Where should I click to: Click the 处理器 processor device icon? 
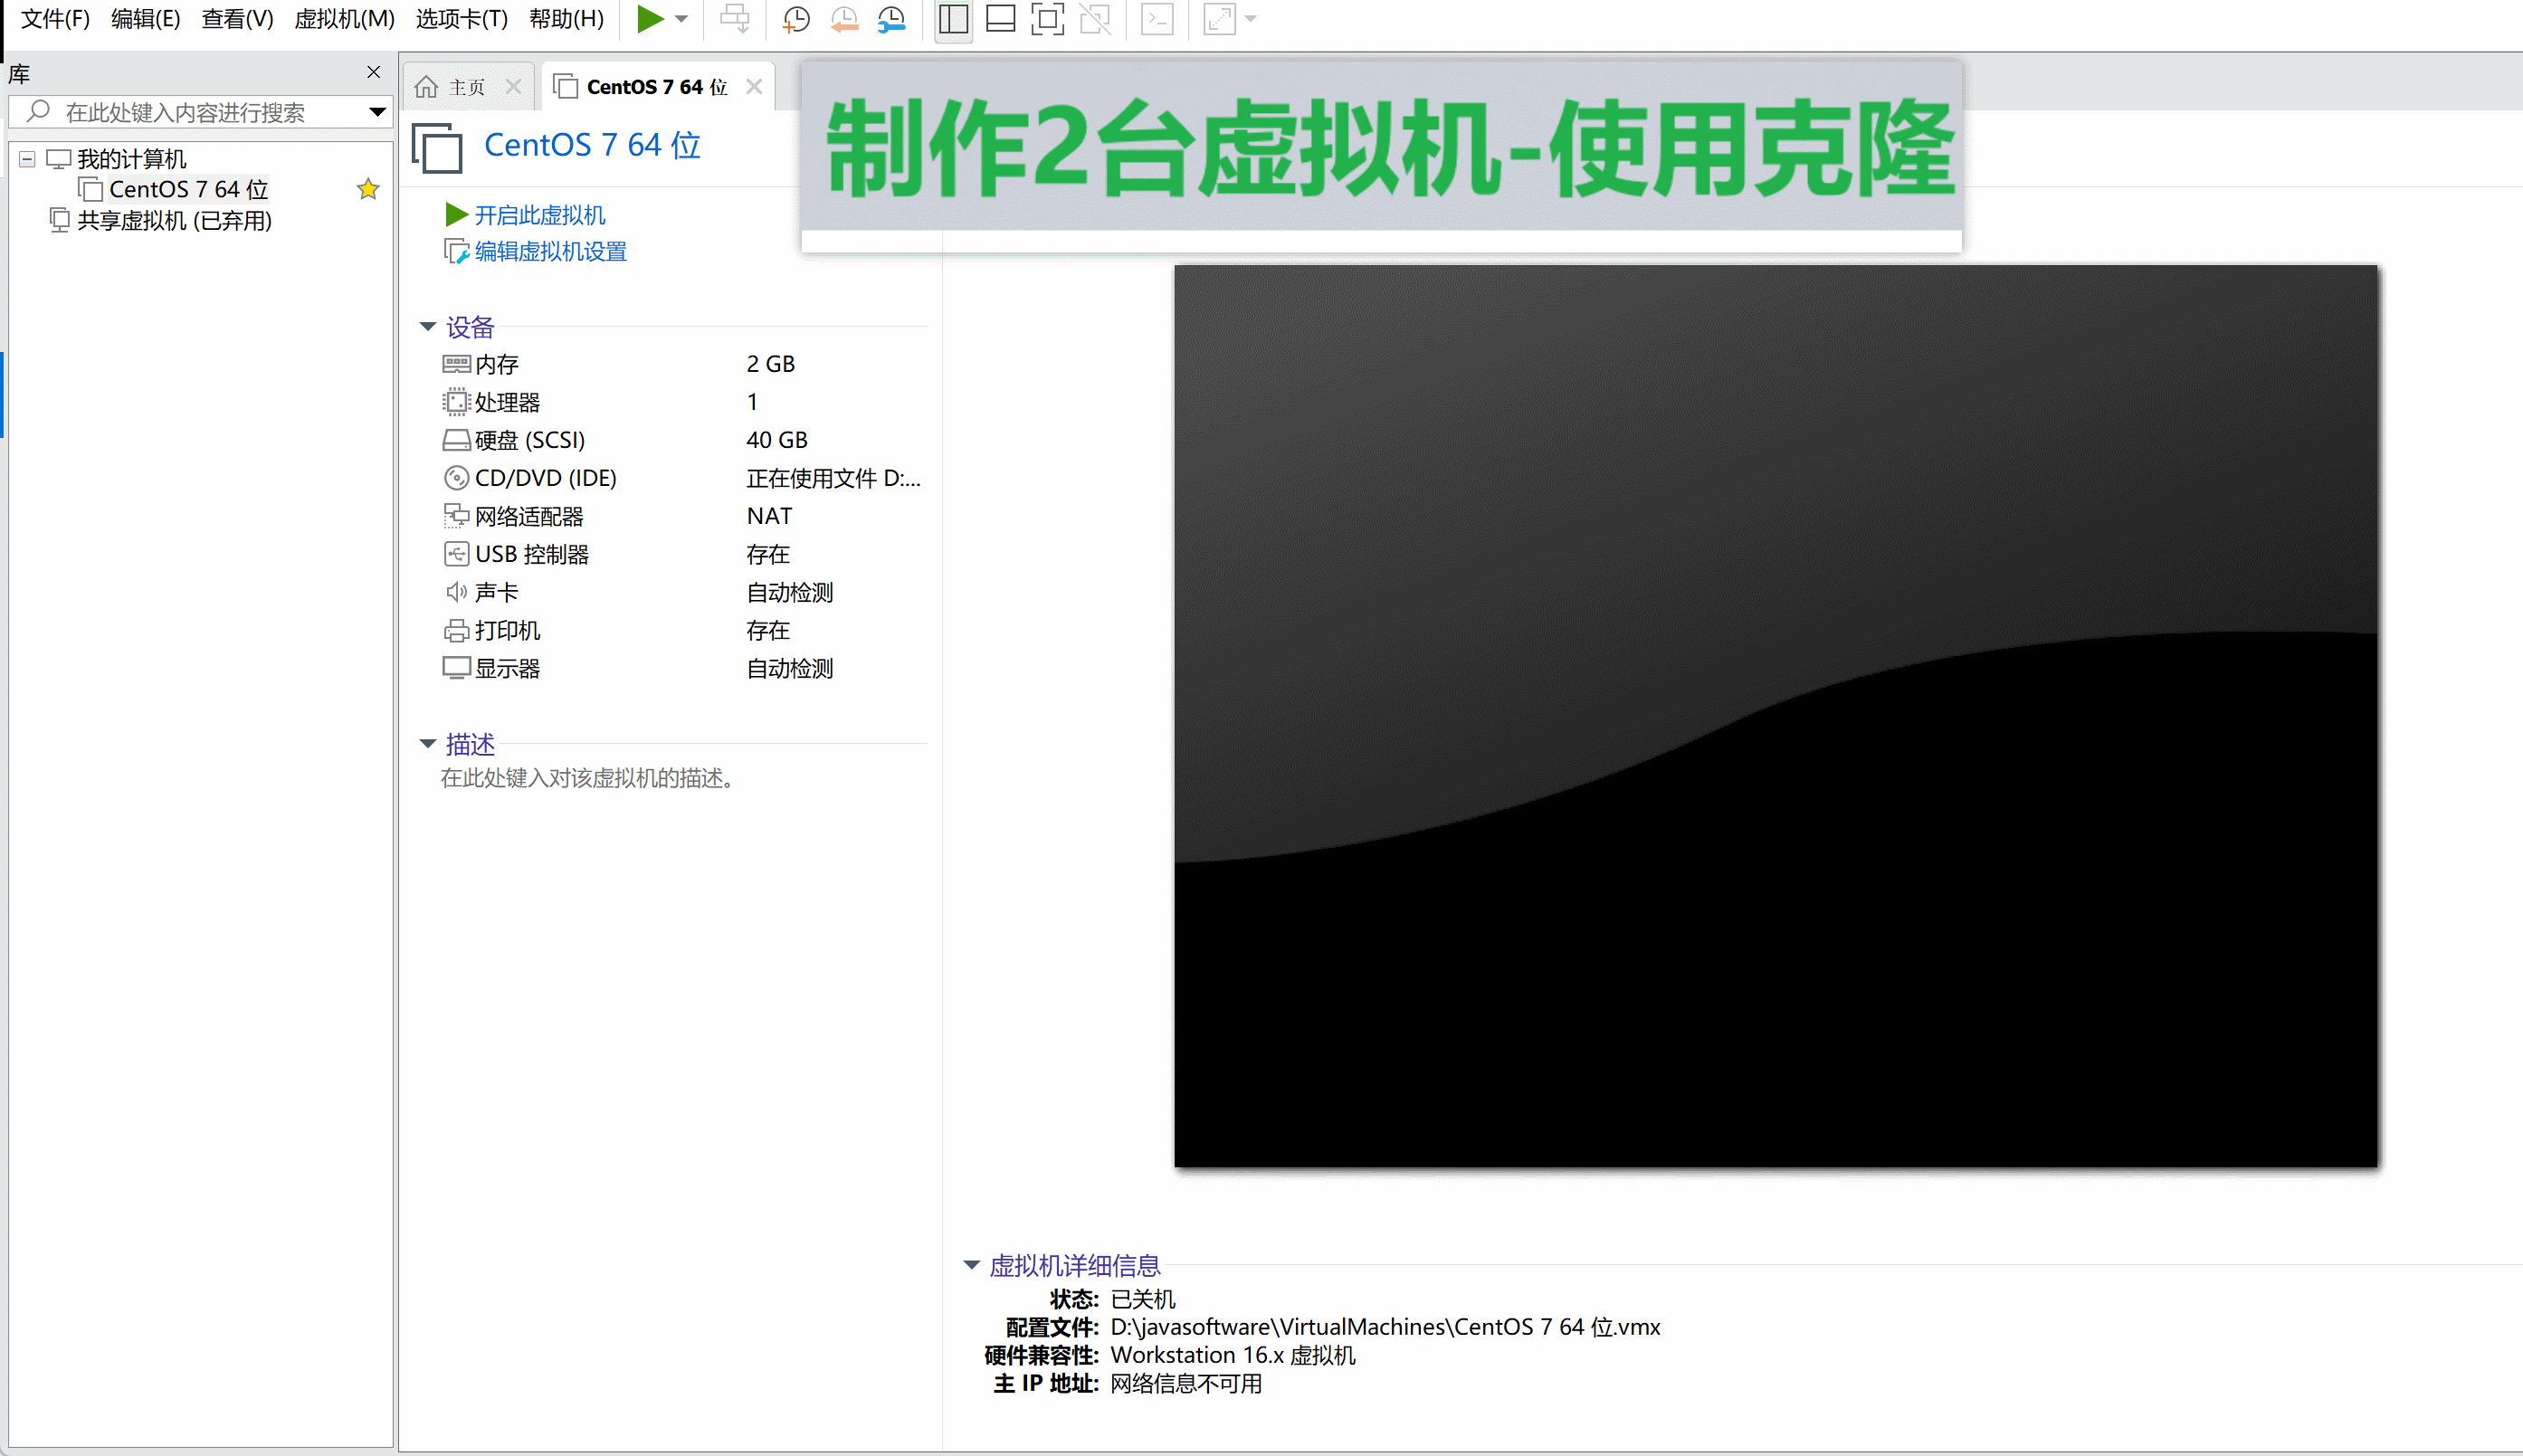click(456, 402)
